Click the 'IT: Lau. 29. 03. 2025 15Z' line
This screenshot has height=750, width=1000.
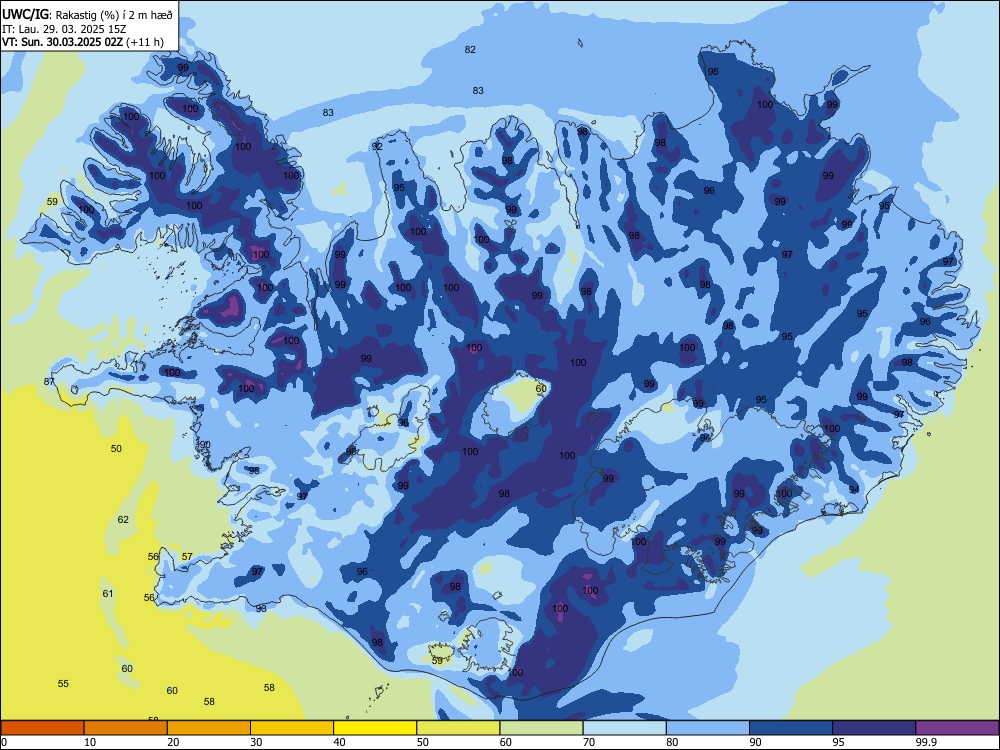click(64, 29)
